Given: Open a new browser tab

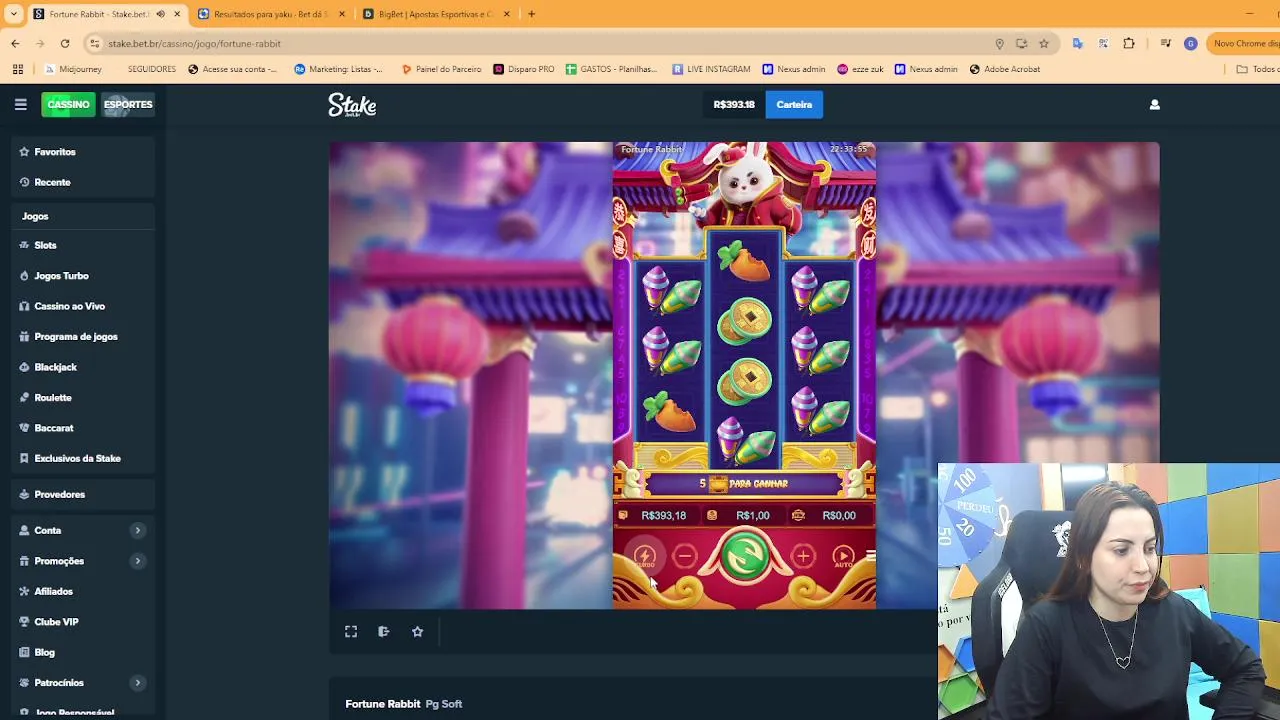Looking at the screenshot, I should [x=531, y=14].
